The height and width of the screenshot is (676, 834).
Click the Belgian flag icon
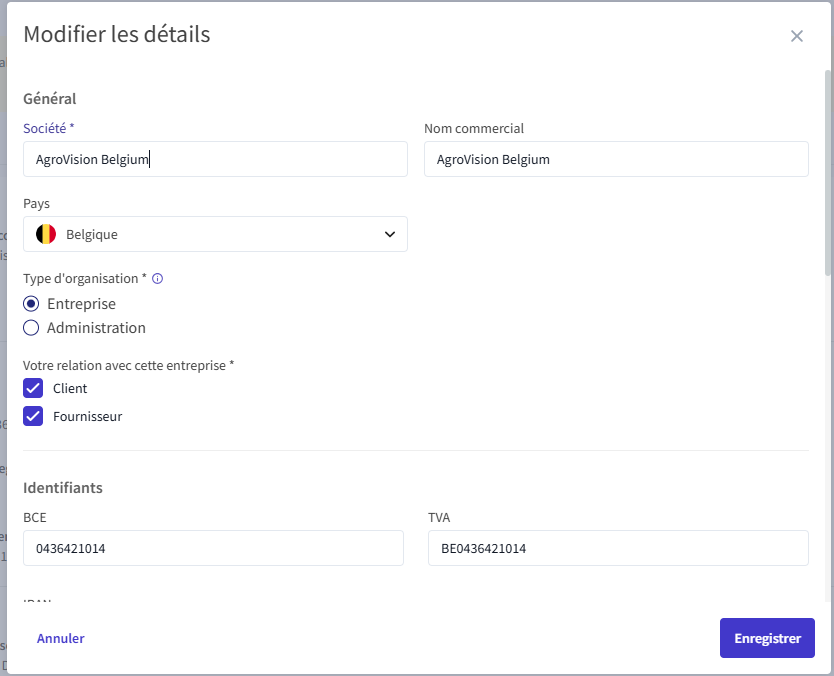[x=46, y=234]
